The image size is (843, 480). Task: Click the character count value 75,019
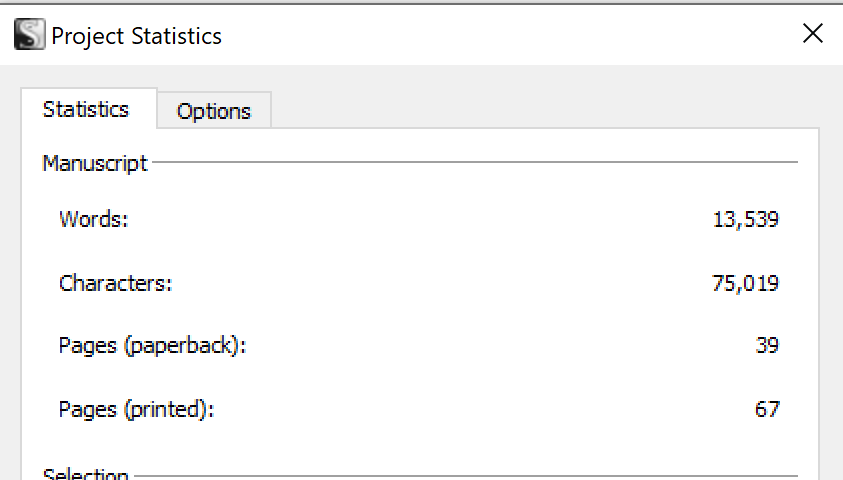(745, 283)
